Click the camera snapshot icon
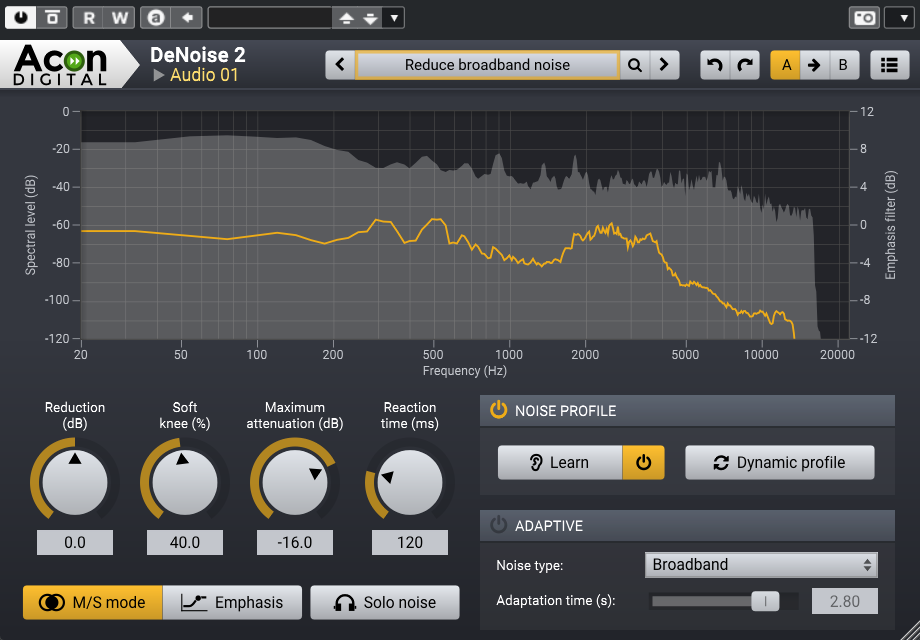This screenshot has width=920, height=640. click(x=864, y=18)
